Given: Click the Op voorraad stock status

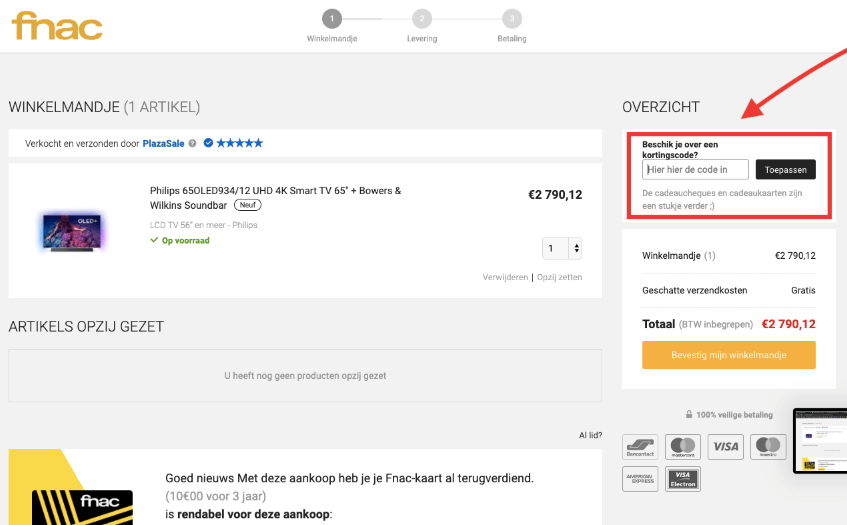Looking at the screenshot, I should click(180, 240).
